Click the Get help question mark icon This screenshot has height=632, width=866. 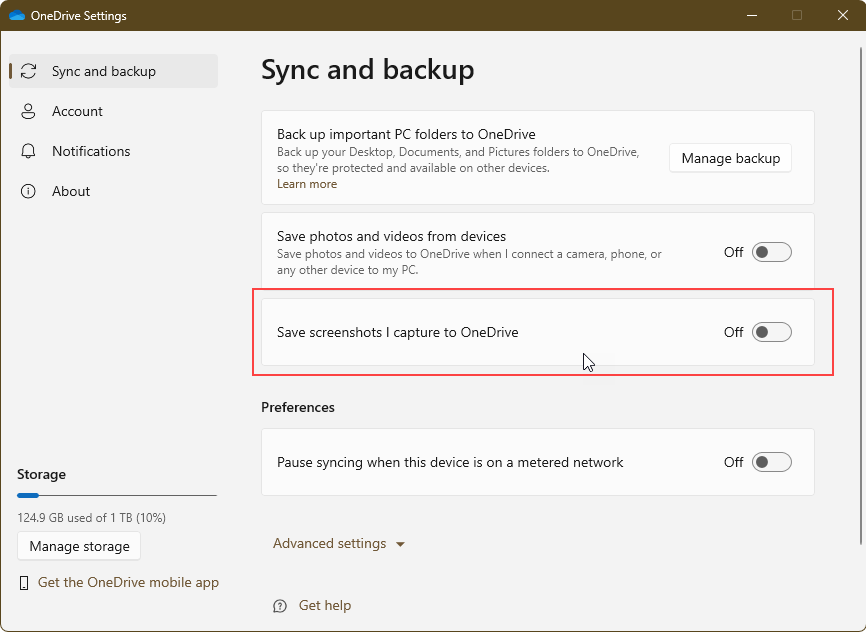280,606
